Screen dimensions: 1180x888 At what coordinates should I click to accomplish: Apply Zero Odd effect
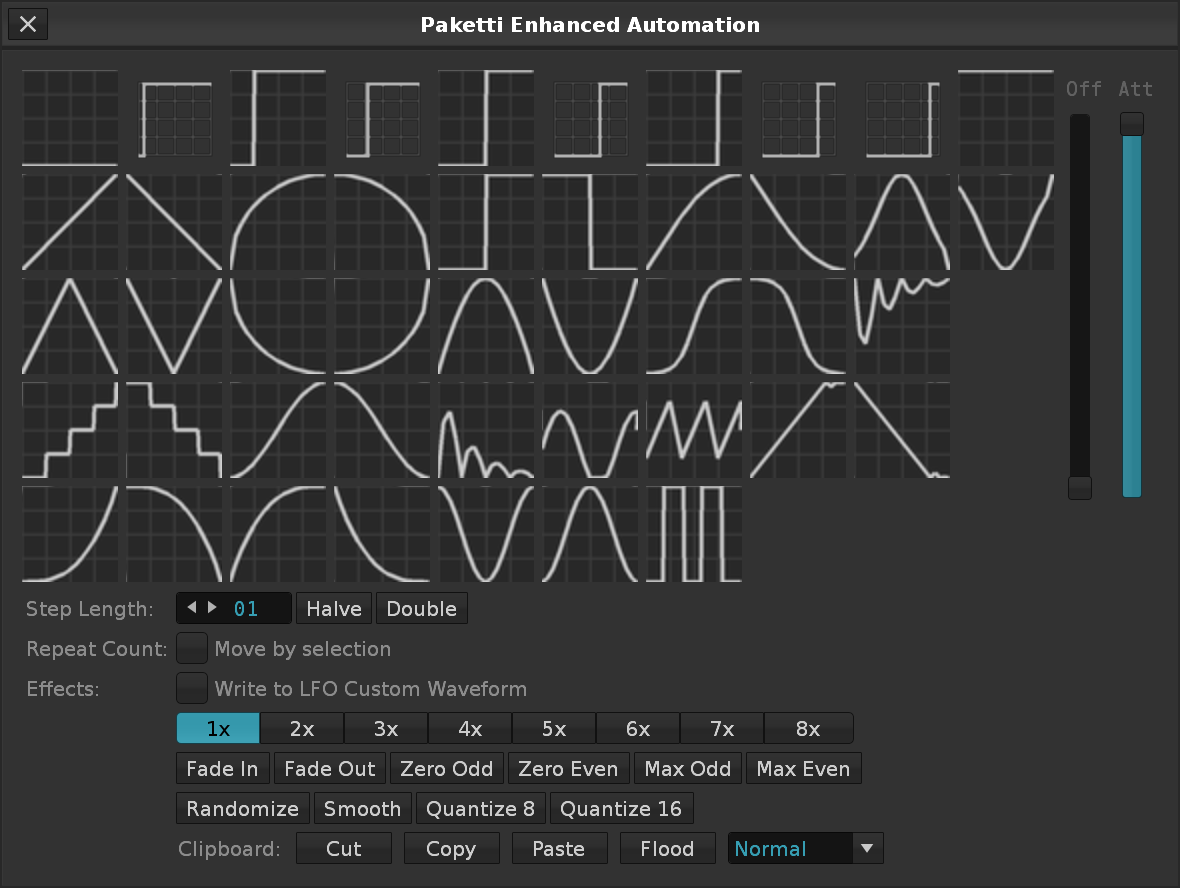click(x=446, y=768)
